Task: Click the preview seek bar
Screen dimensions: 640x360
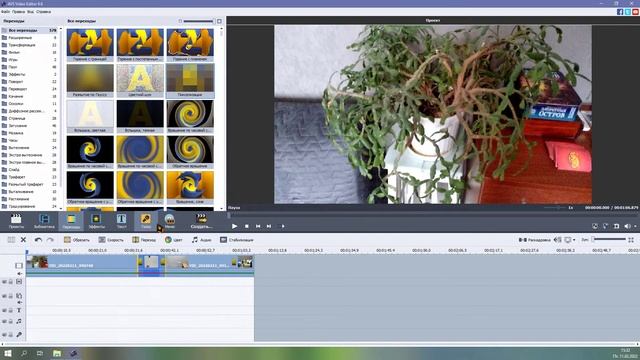Action: [433, 215]
